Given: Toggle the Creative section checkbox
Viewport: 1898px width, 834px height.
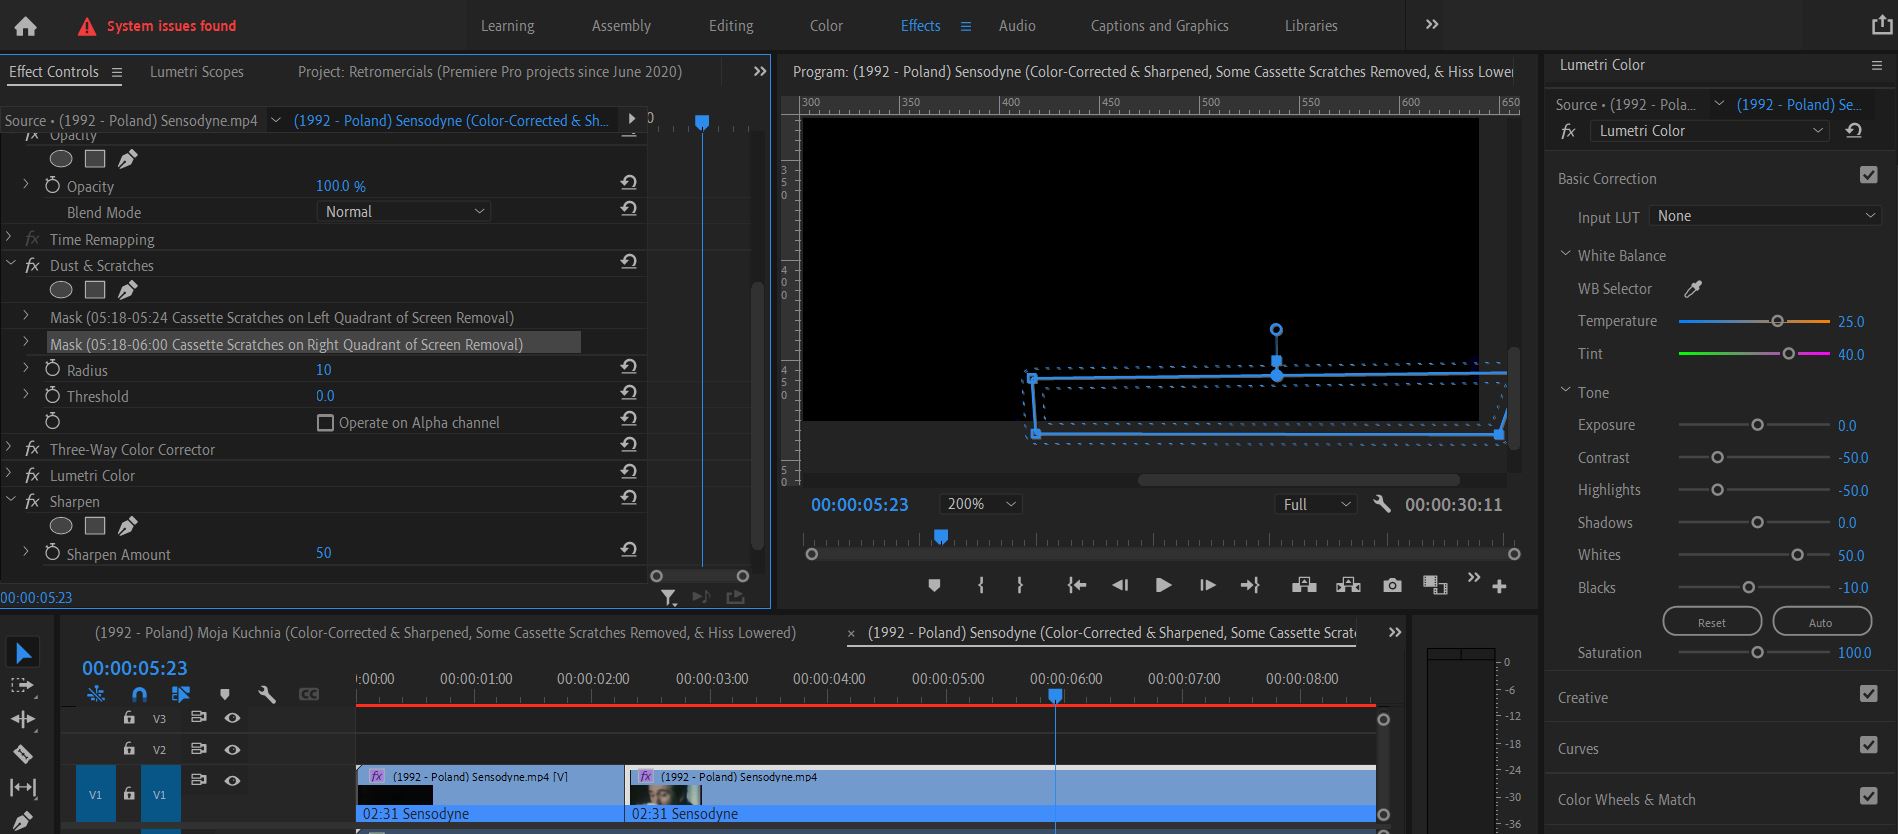Looking at the screenshot, I should 1868,694.
